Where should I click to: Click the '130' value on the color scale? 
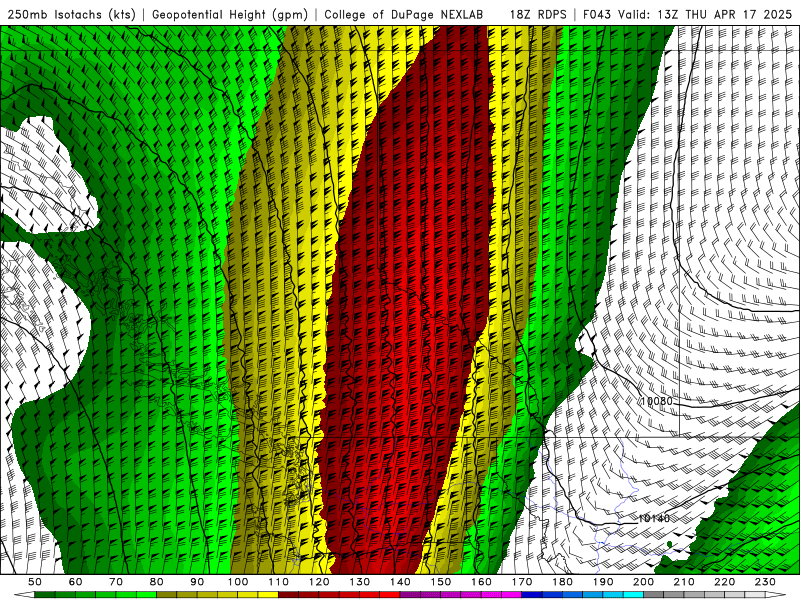[360, 582]
